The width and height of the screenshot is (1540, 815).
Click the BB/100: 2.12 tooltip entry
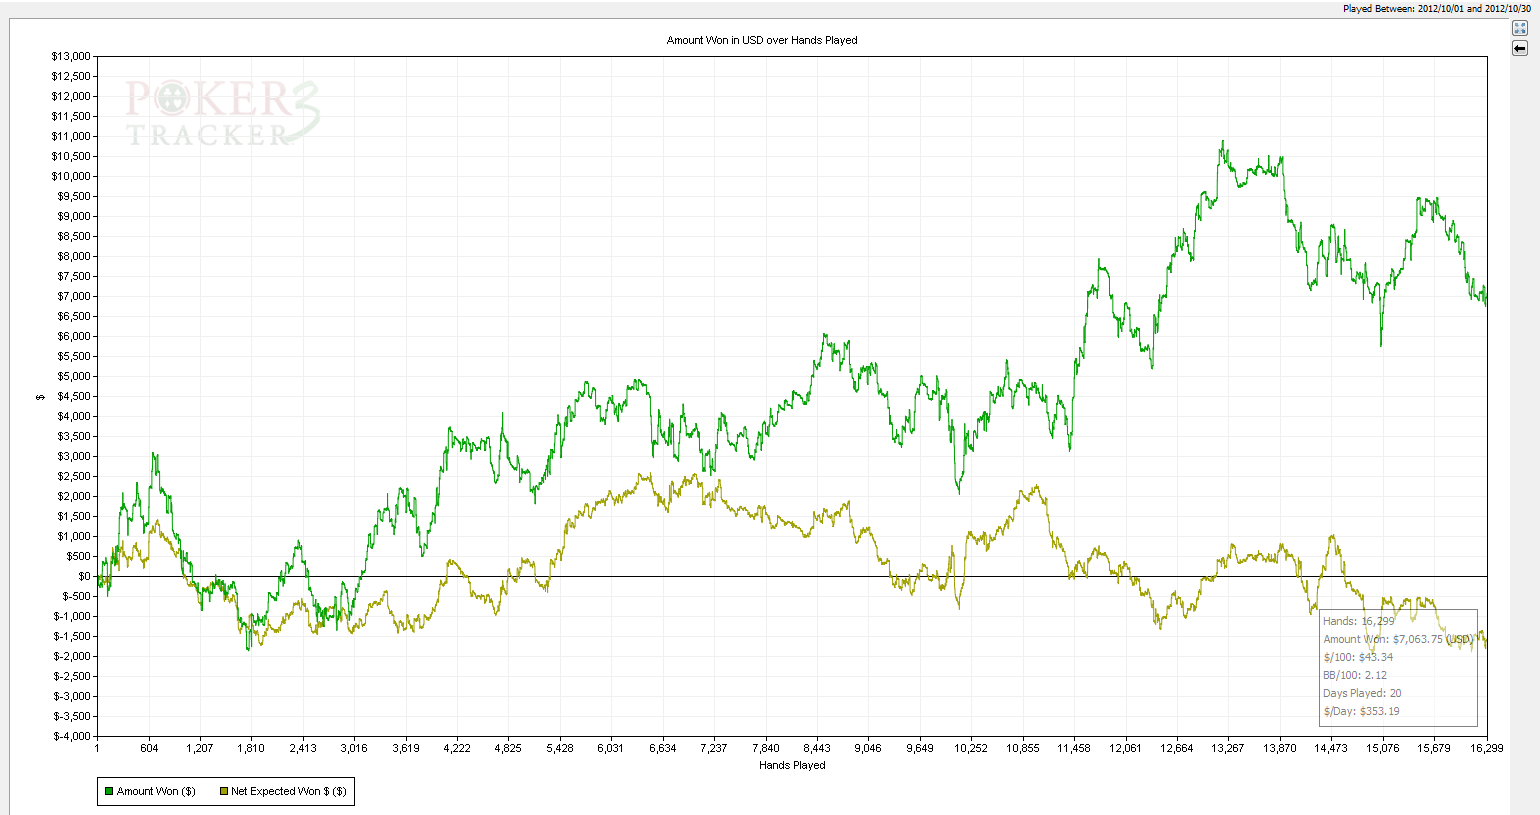(1355, 675)
